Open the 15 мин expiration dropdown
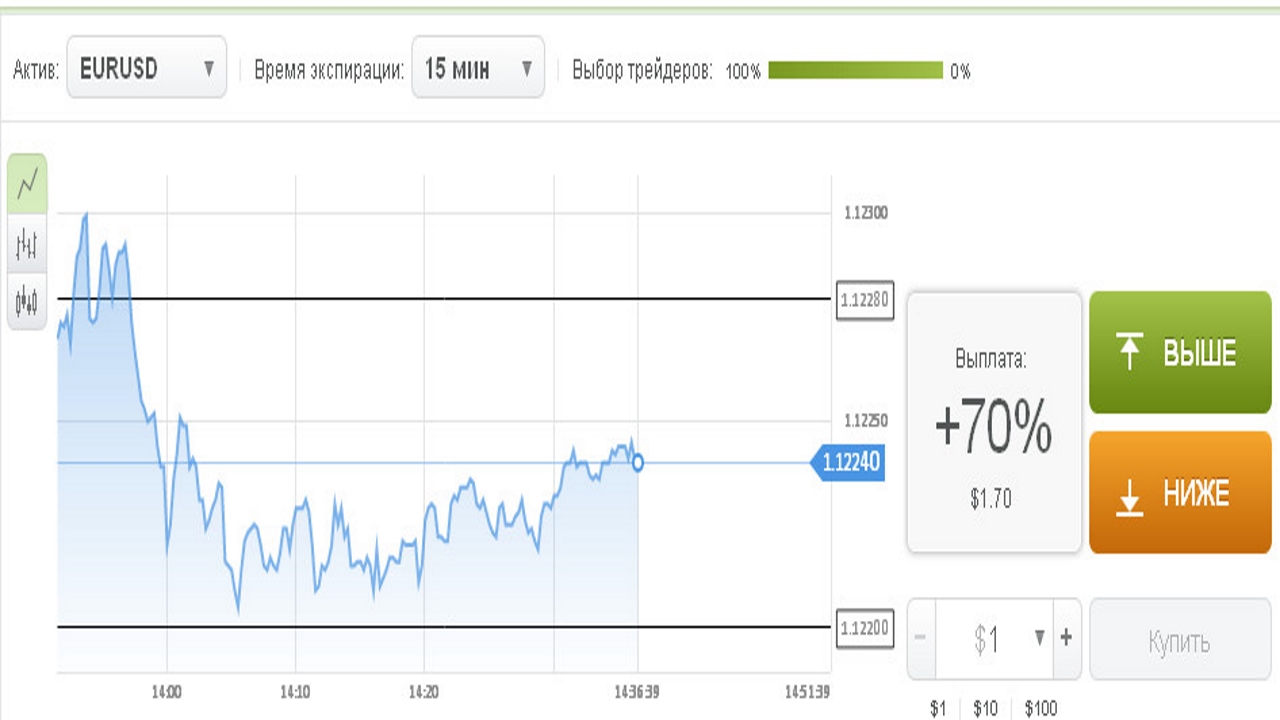This screenshot has width=1280, height=720. point(478,69)
